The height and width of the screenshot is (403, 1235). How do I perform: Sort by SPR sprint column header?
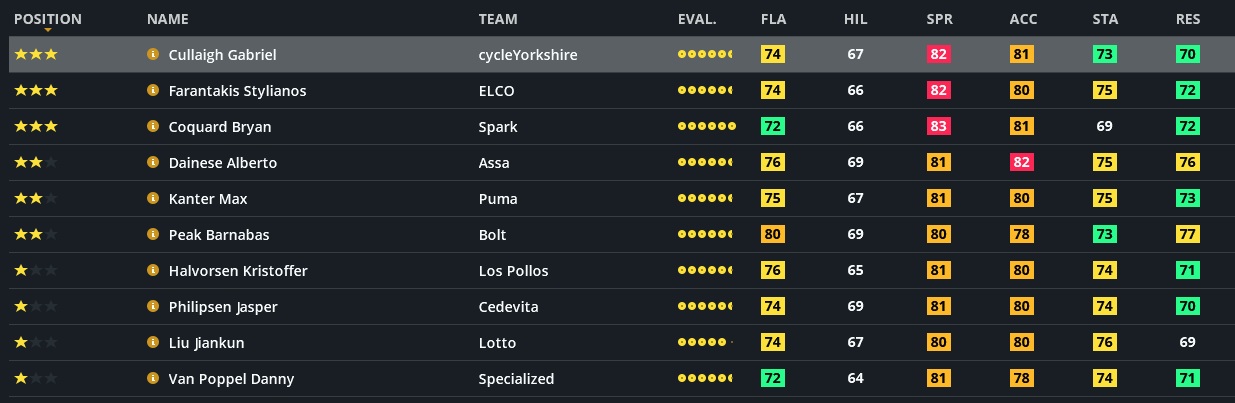coord(938,19)
